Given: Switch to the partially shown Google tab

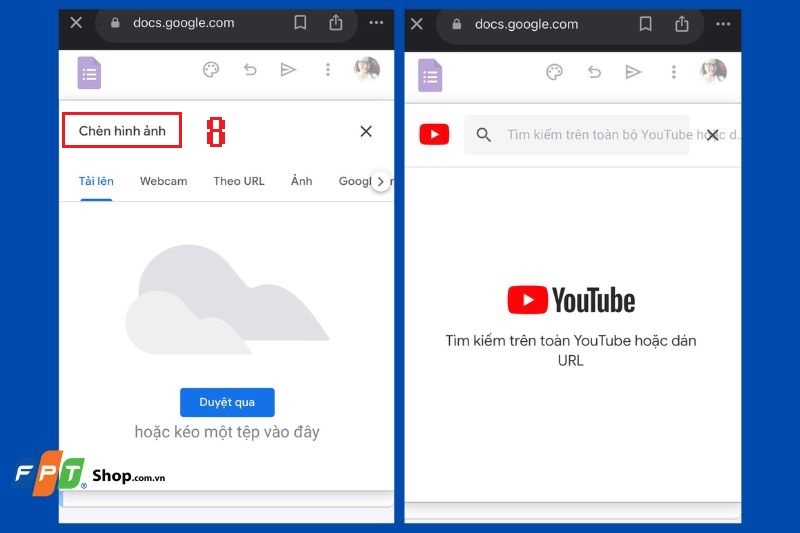Looking at the screenshot, I should 354,181.
